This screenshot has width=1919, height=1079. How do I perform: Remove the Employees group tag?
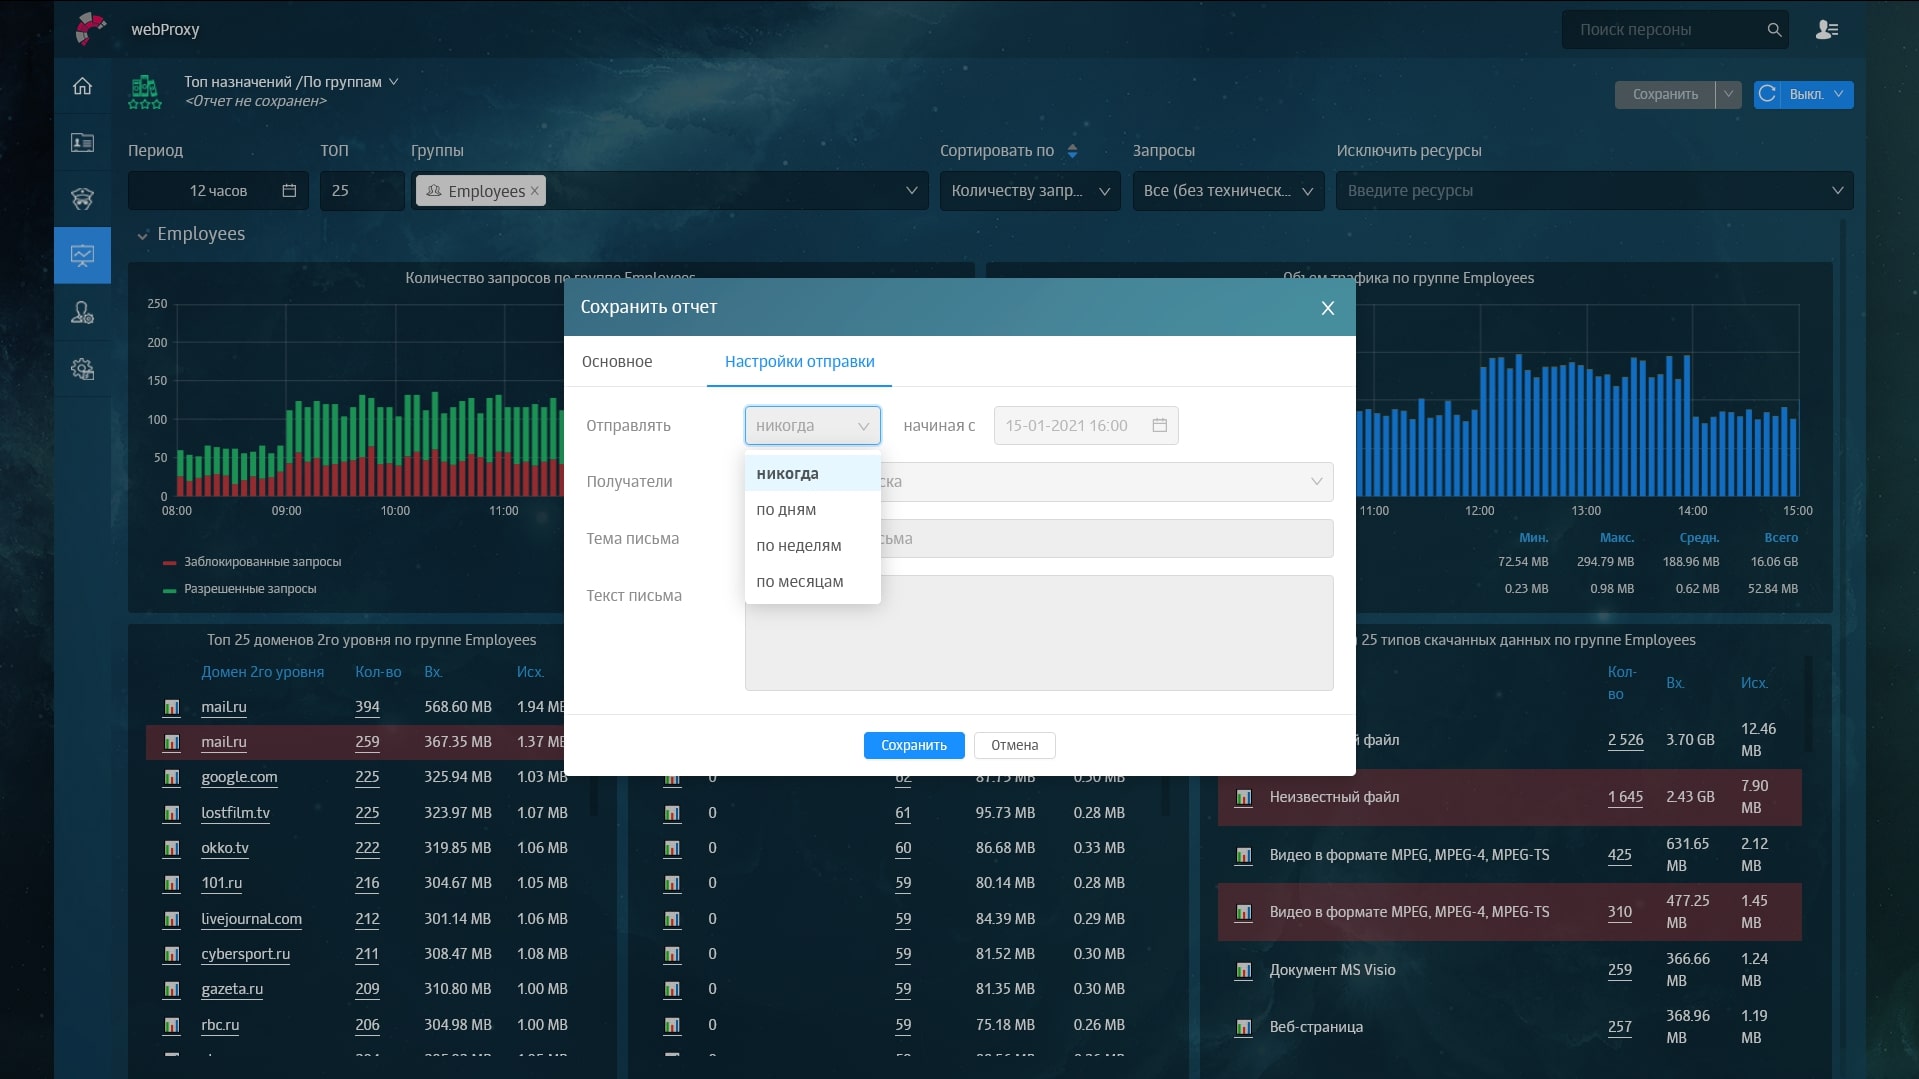[x=534, y=191]
